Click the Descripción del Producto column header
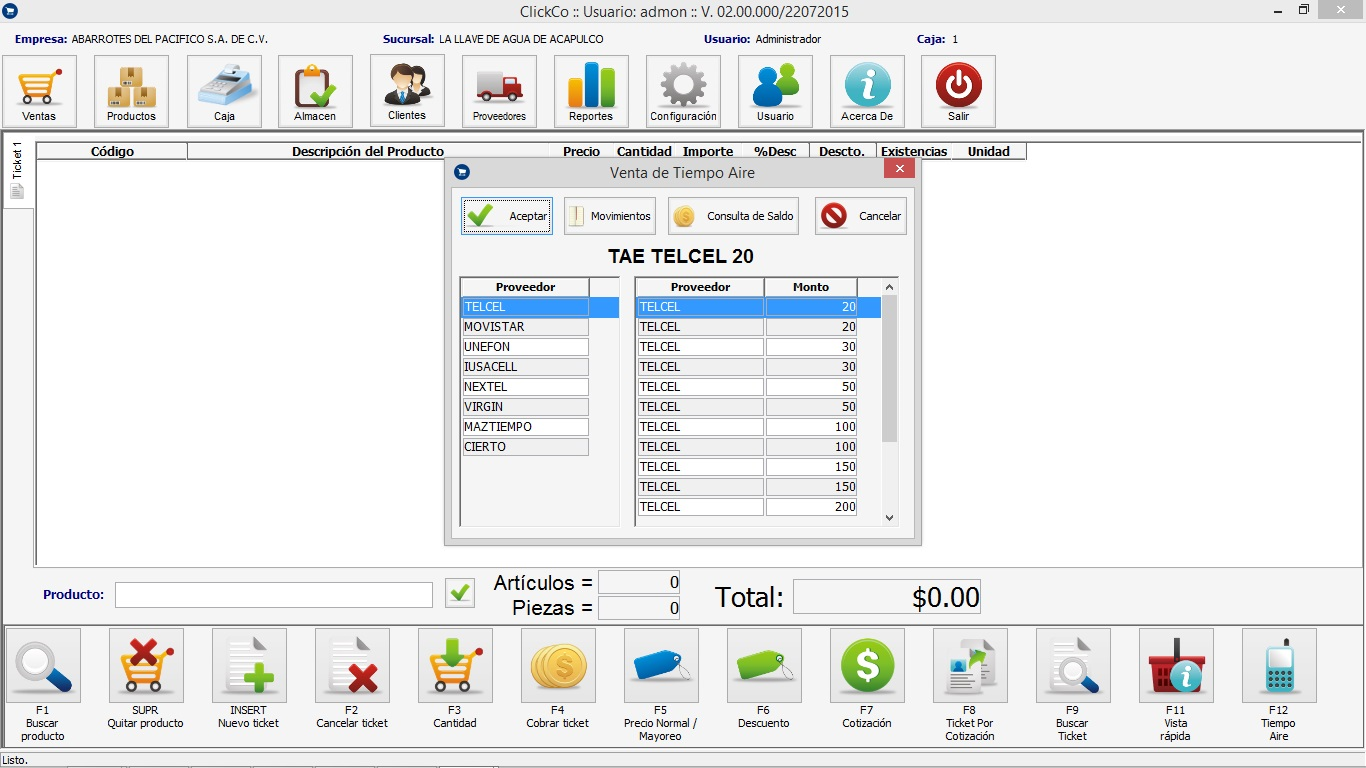 pyautogui.click(x=368, y=152)
